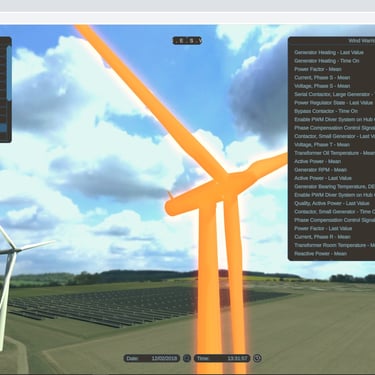Select 'Generator RPM - Mean' entry
This screenshot has height=375, width=375.
(x=320, y=170)
